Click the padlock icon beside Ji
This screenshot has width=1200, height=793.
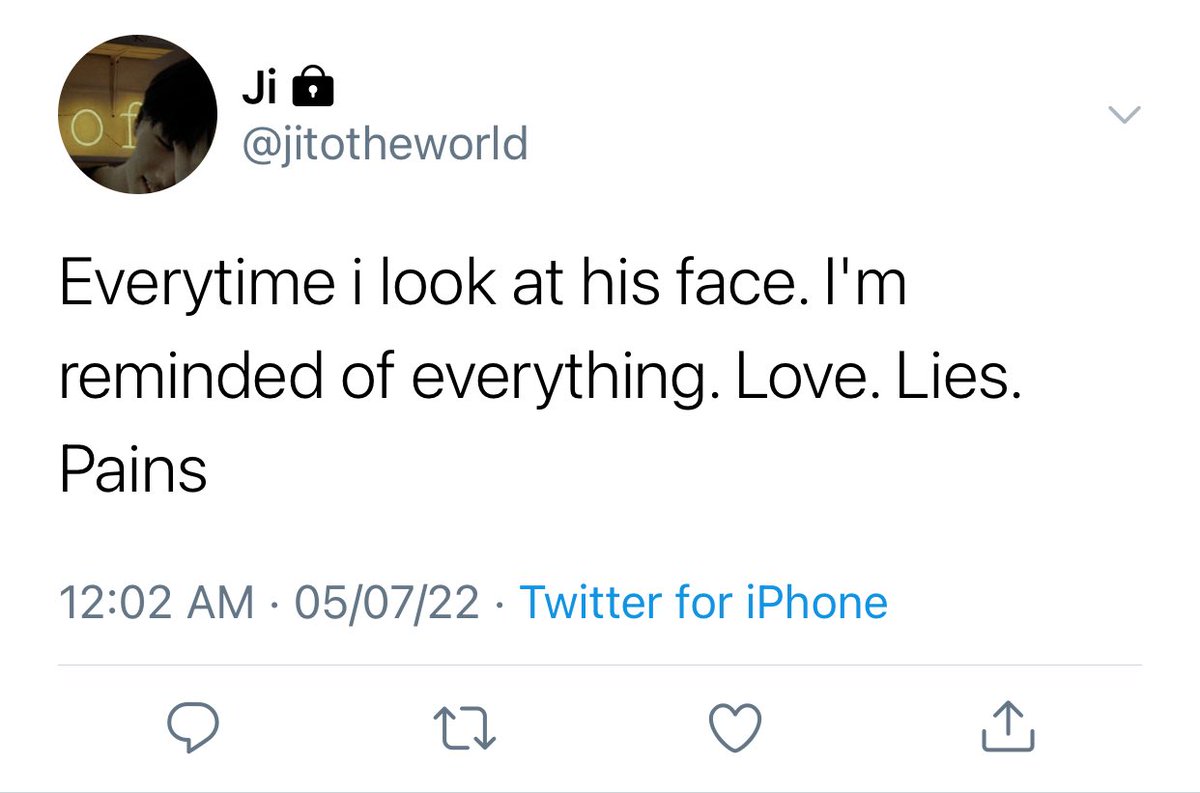(310, 92)
